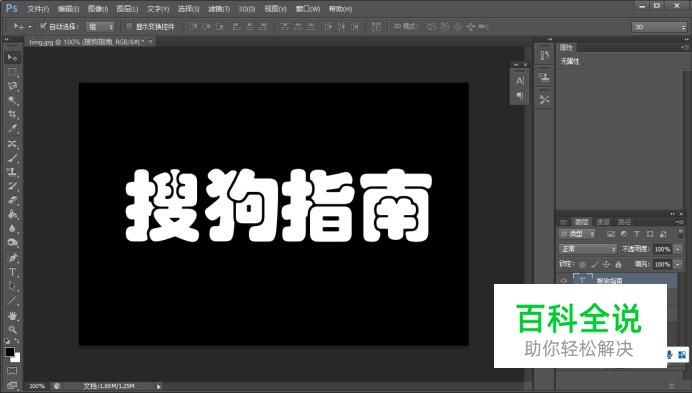Open the opacity slider arrow
Image resolution: width=692 pixels, height=393 pixels.
pyautogui.click(x=678, y=249)
